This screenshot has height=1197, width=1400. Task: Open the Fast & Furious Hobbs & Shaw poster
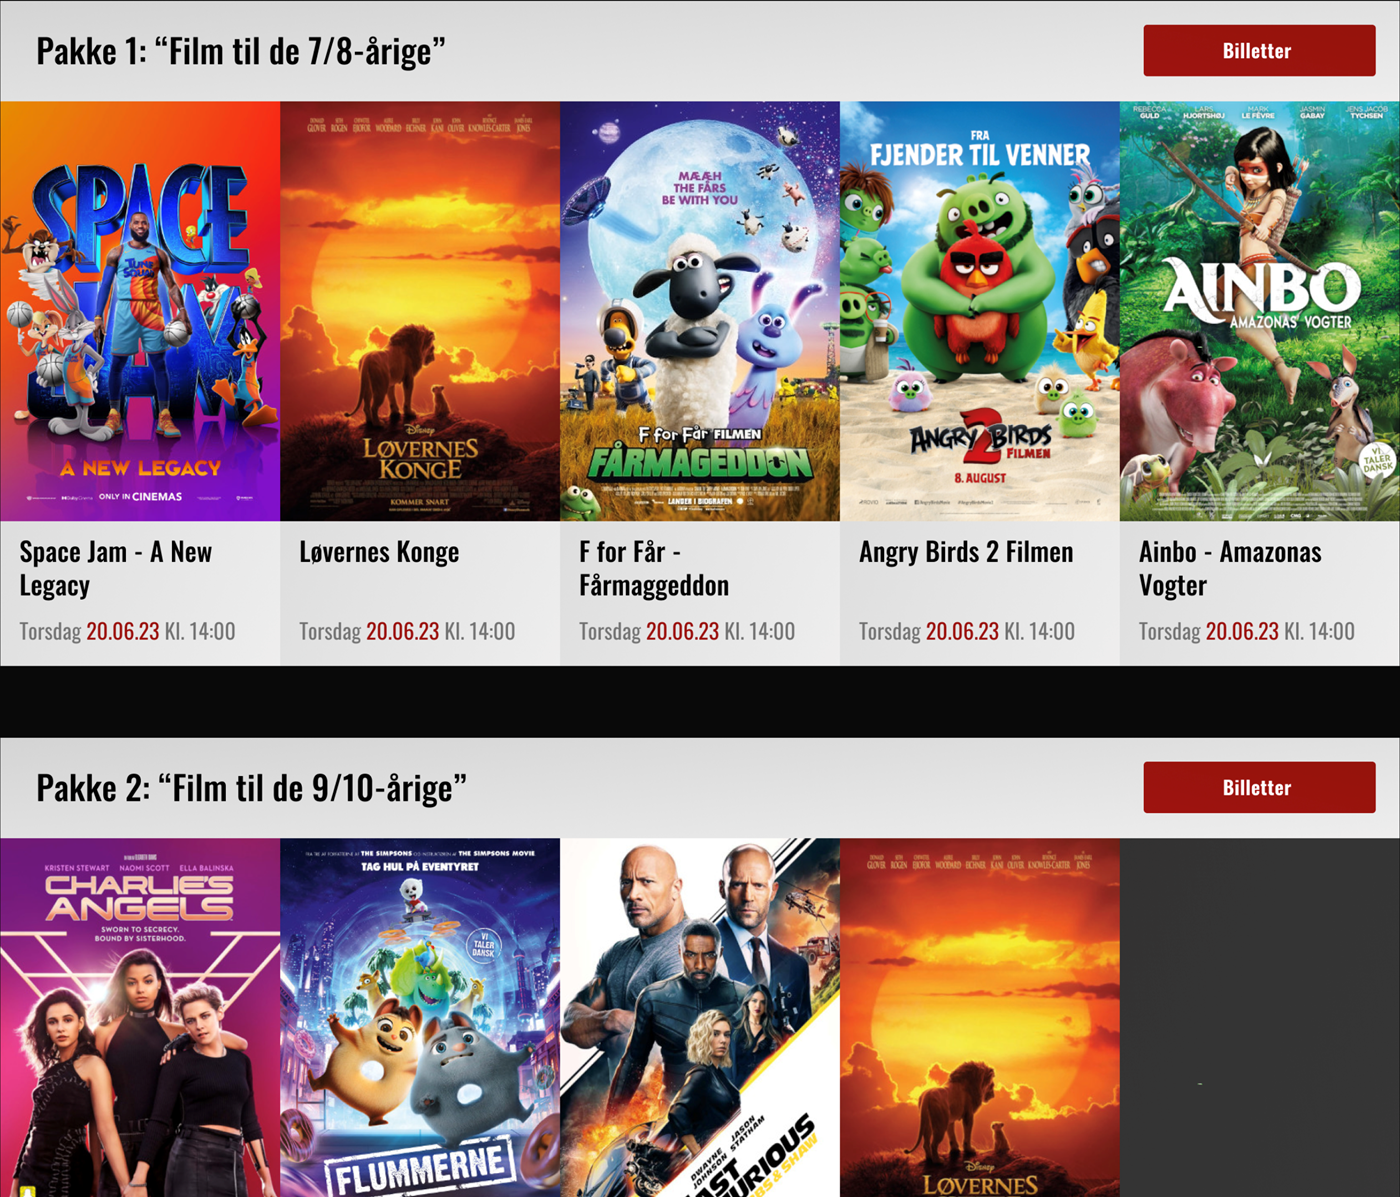700,1017
